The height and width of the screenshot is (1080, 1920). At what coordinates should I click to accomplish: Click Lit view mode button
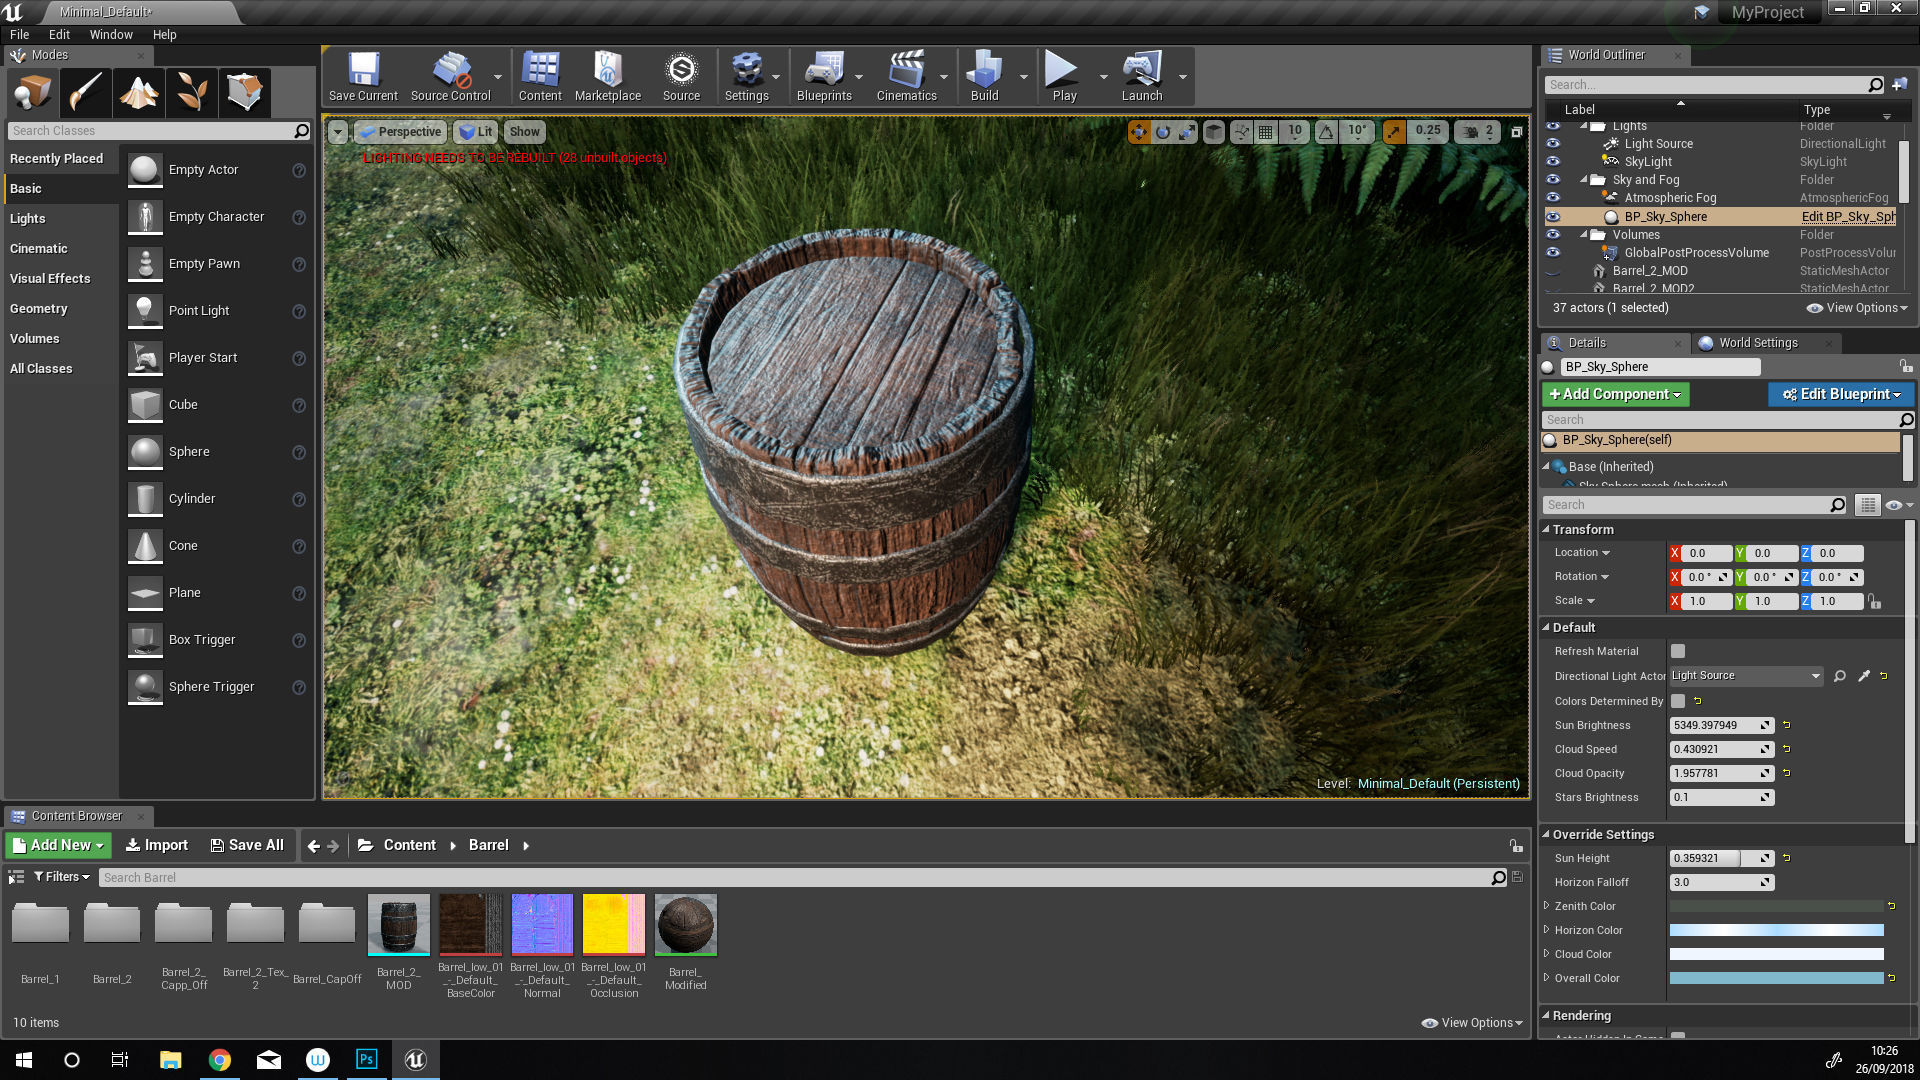(476, 132)
